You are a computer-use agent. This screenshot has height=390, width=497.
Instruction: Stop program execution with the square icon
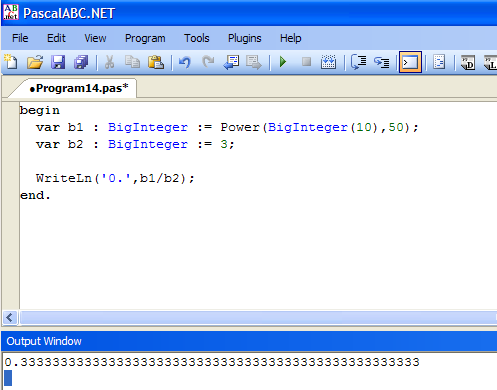click(306, 62)
